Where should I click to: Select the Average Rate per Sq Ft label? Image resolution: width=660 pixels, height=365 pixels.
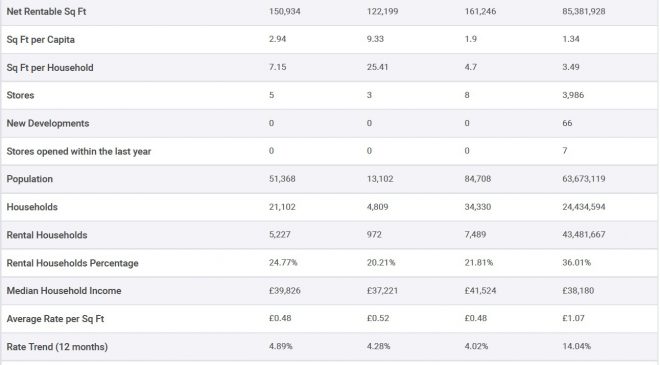pyautogui.click(x=55, y=319)
